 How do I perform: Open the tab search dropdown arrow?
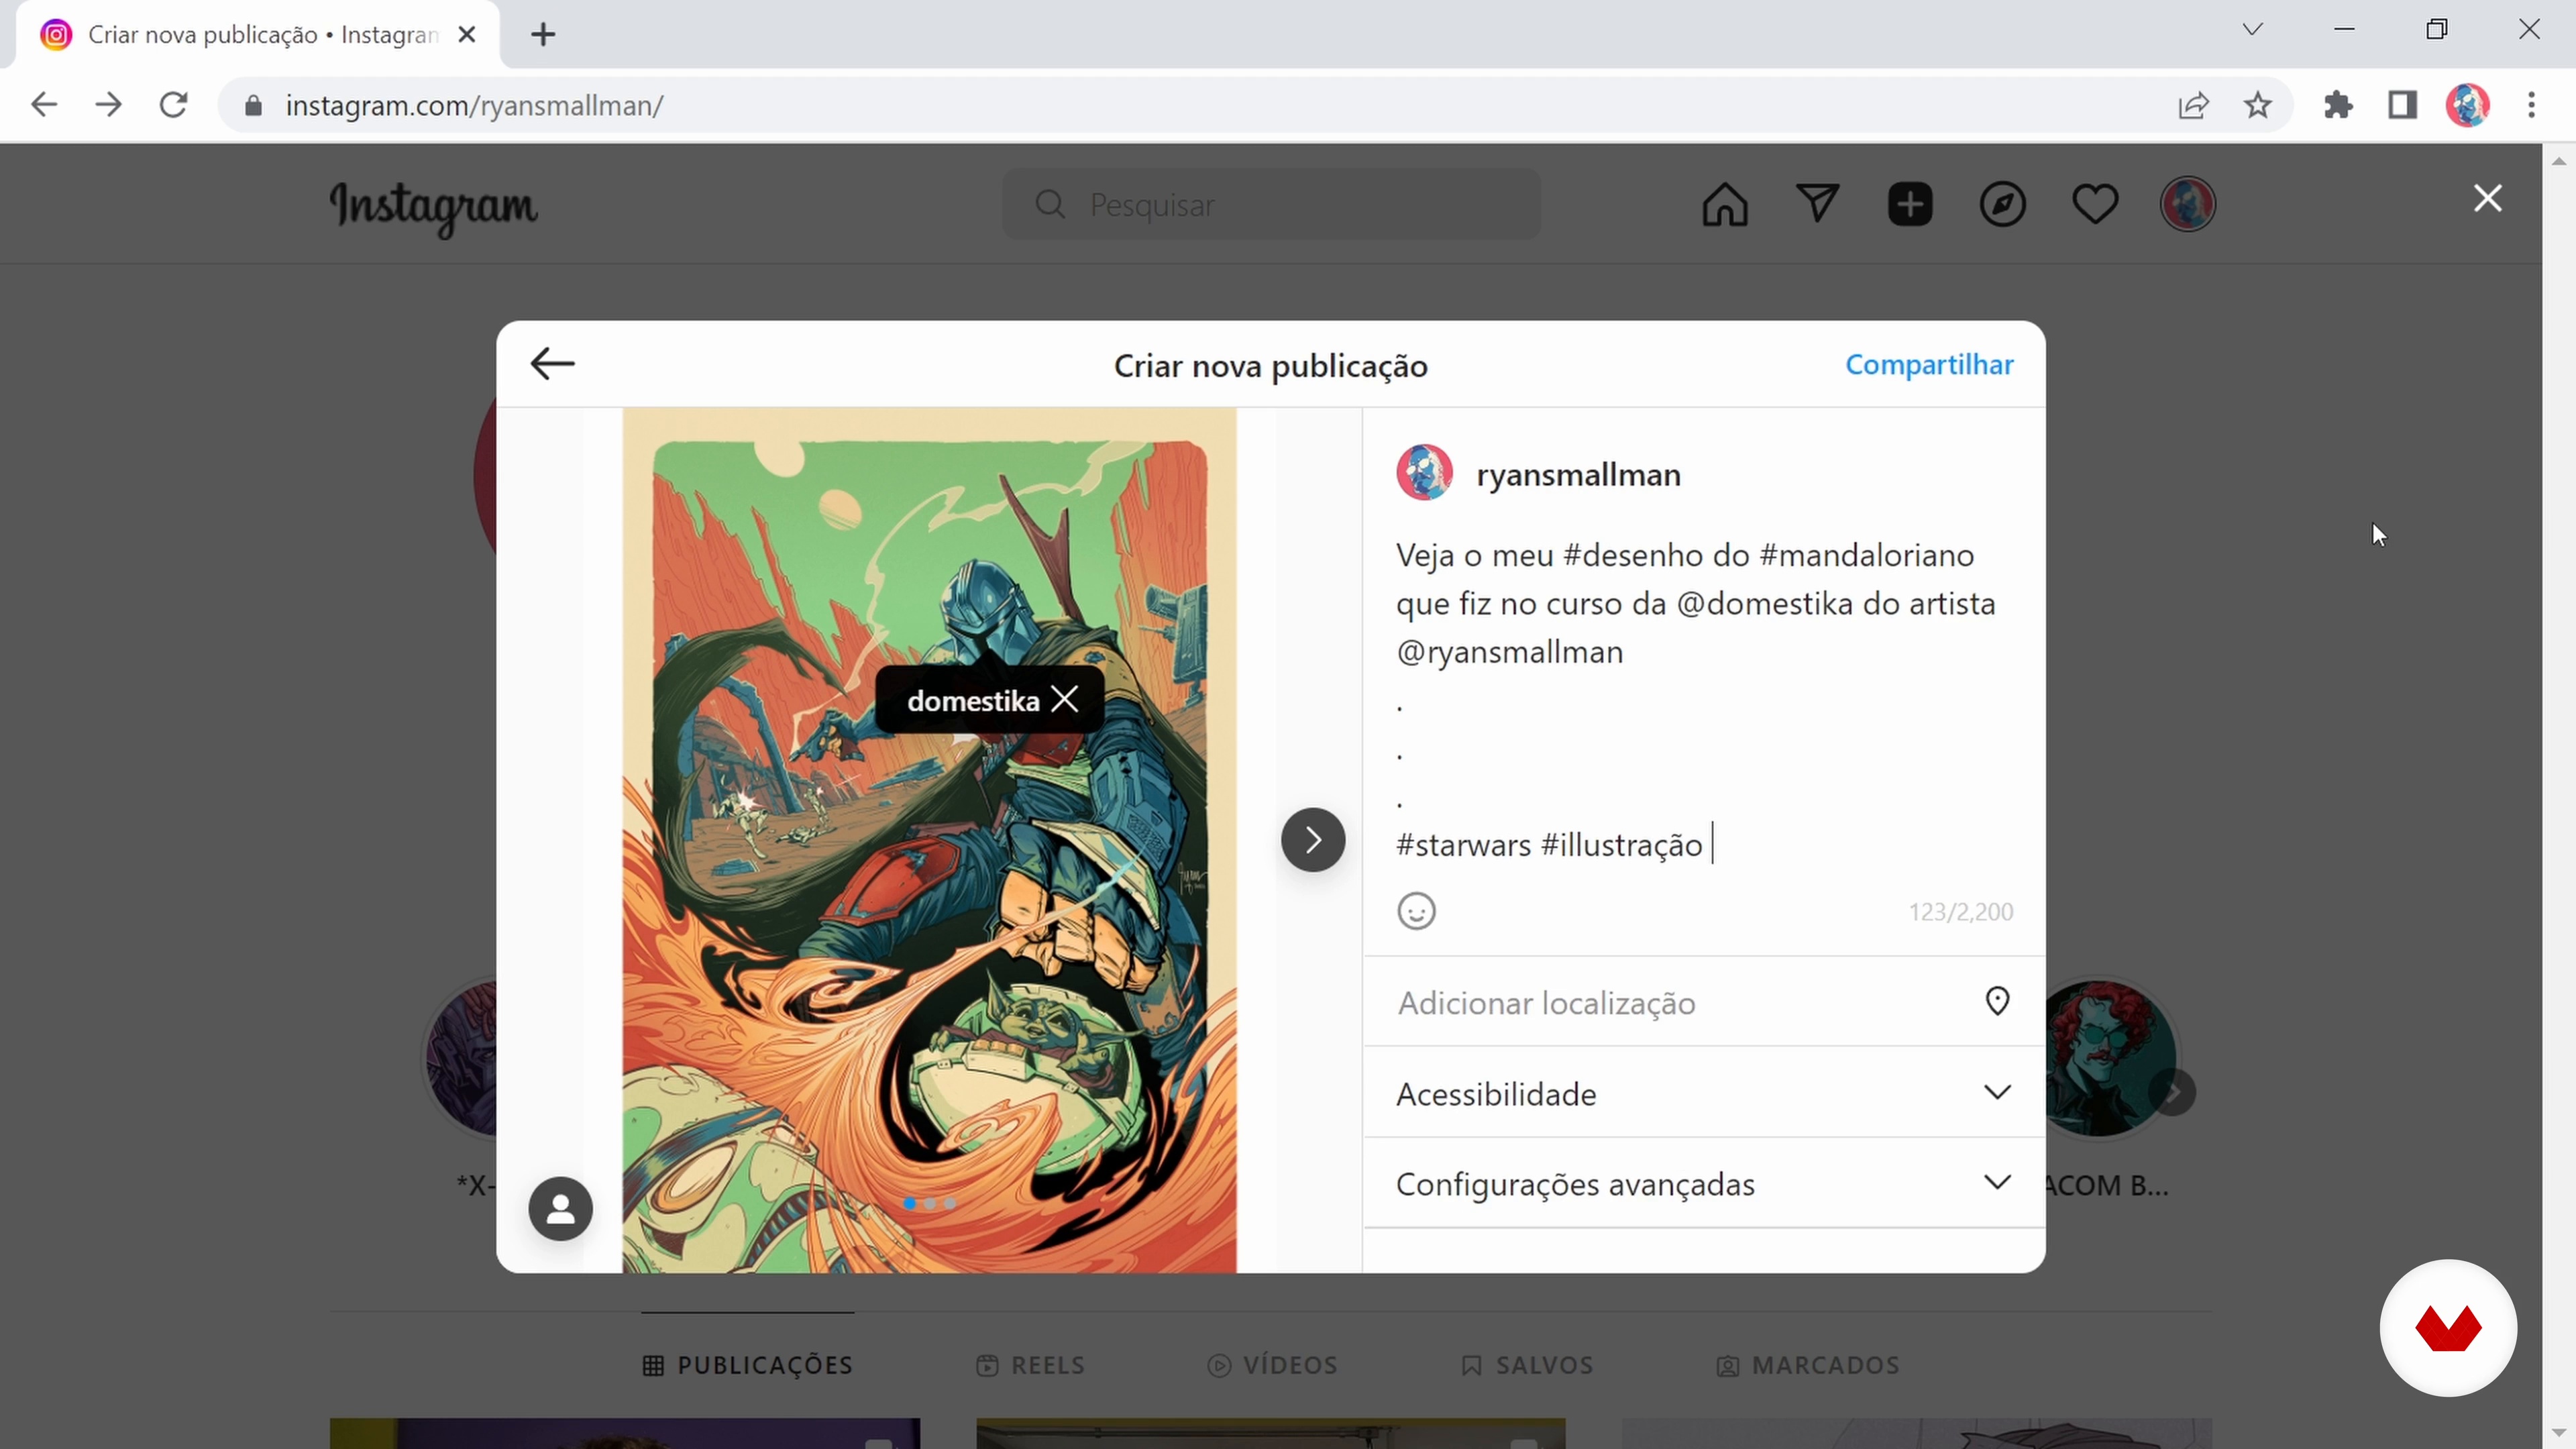pyautogui.click(x=2252, y=29)
